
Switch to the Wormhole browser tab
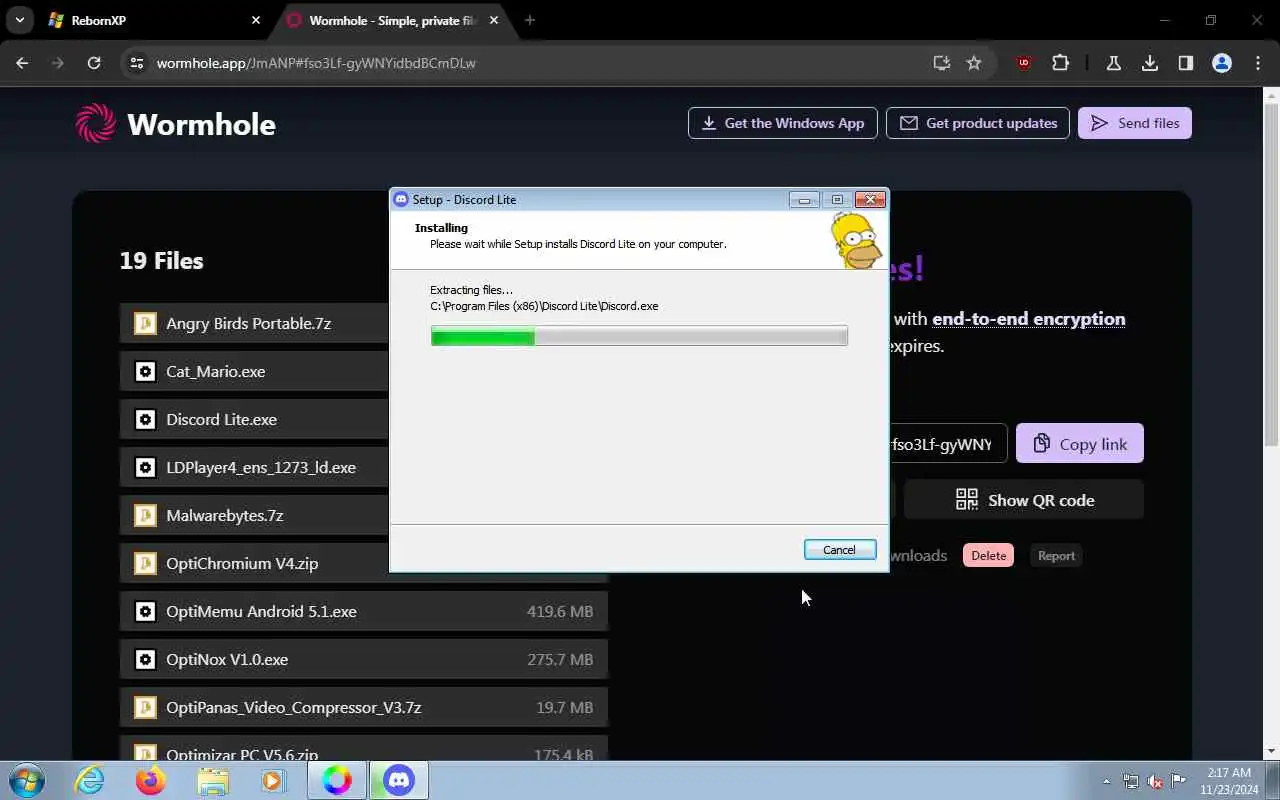pyautogui.click(x=392, y=20)
